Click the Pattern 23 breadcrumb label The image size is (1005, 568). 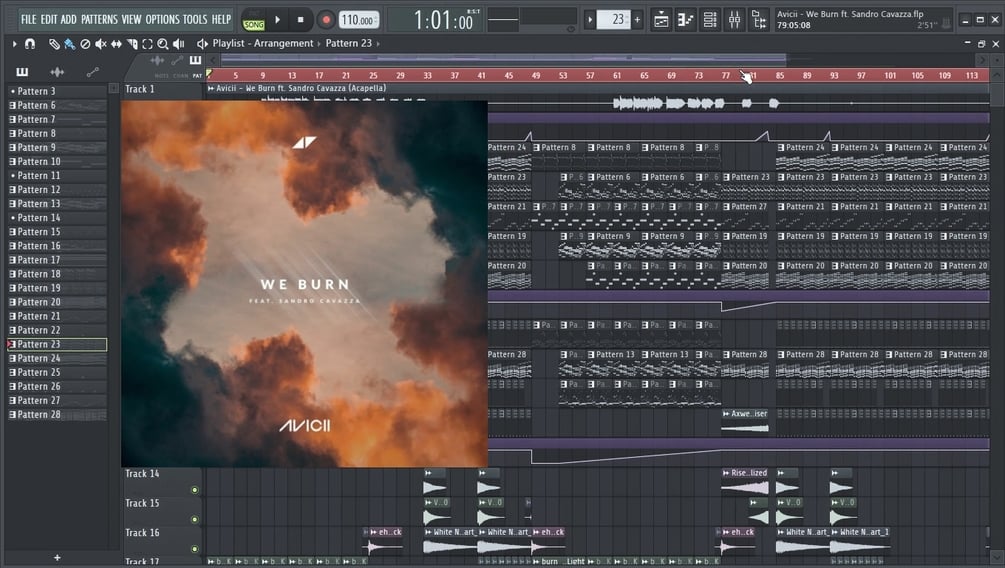click(349, 44)
